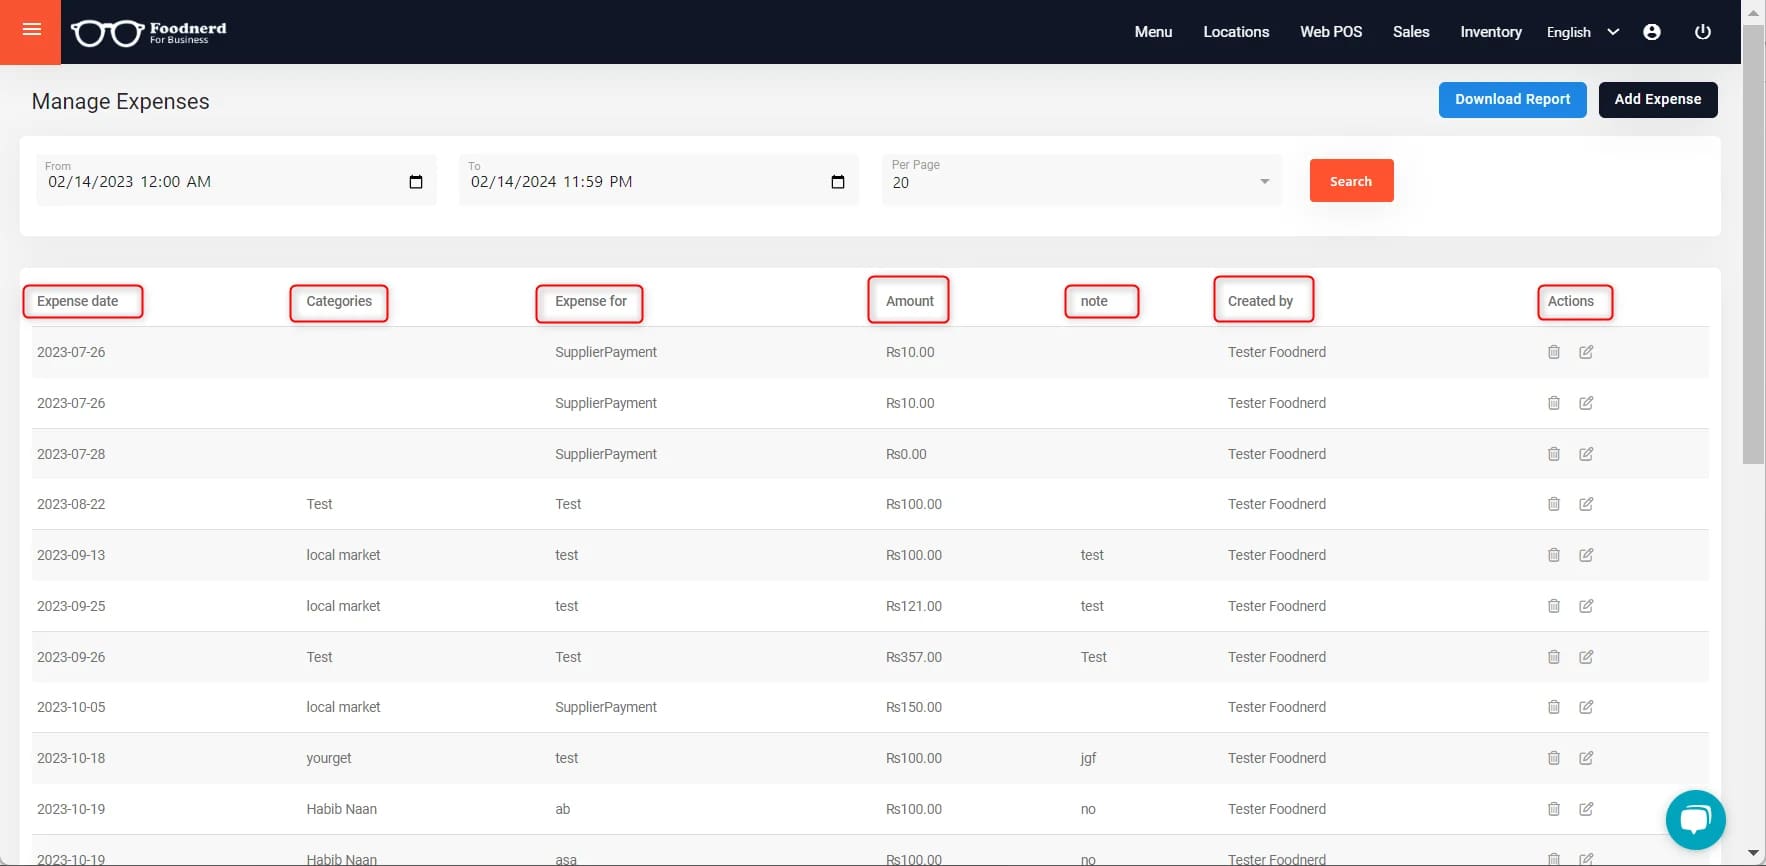Click the Expense for column header
The image size is (1766, 866).
(x=591, y=301)
